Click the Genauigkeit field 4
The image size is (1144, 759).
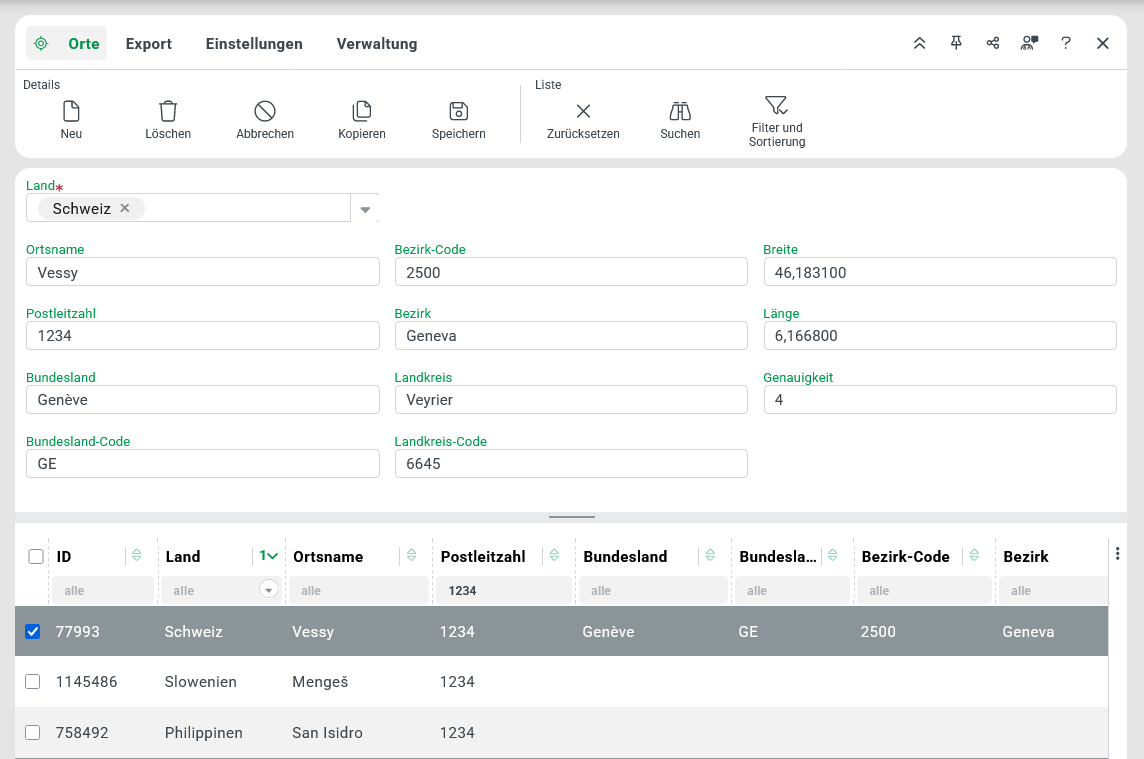(940, 400)
